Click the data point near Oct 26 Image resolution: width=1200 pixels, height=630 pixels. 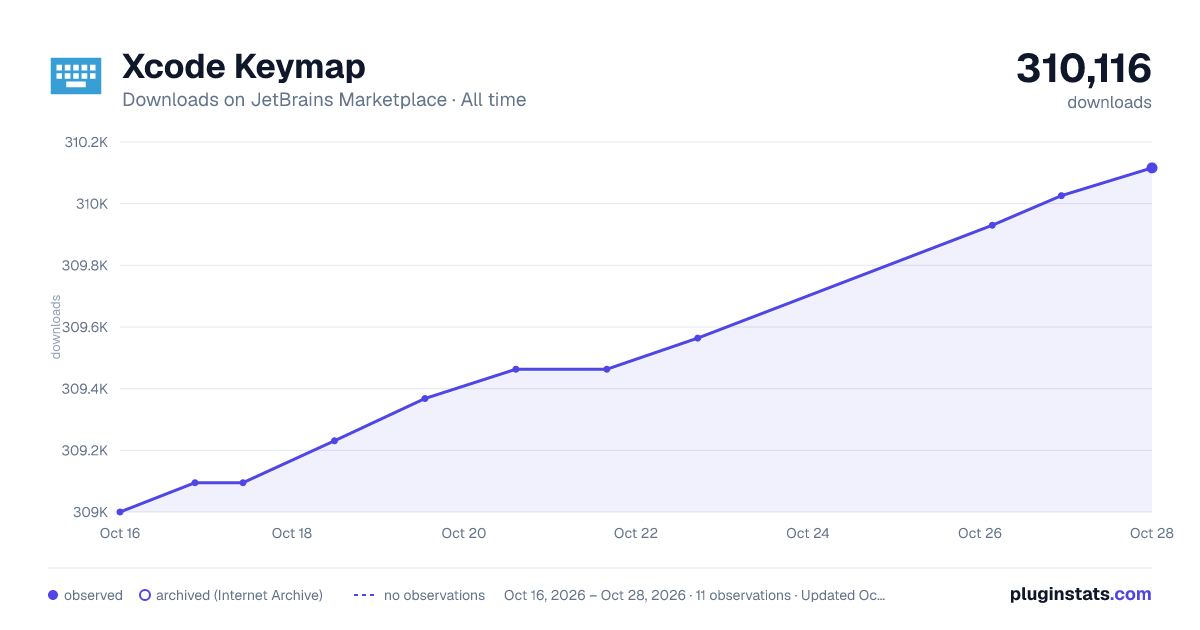992,225
